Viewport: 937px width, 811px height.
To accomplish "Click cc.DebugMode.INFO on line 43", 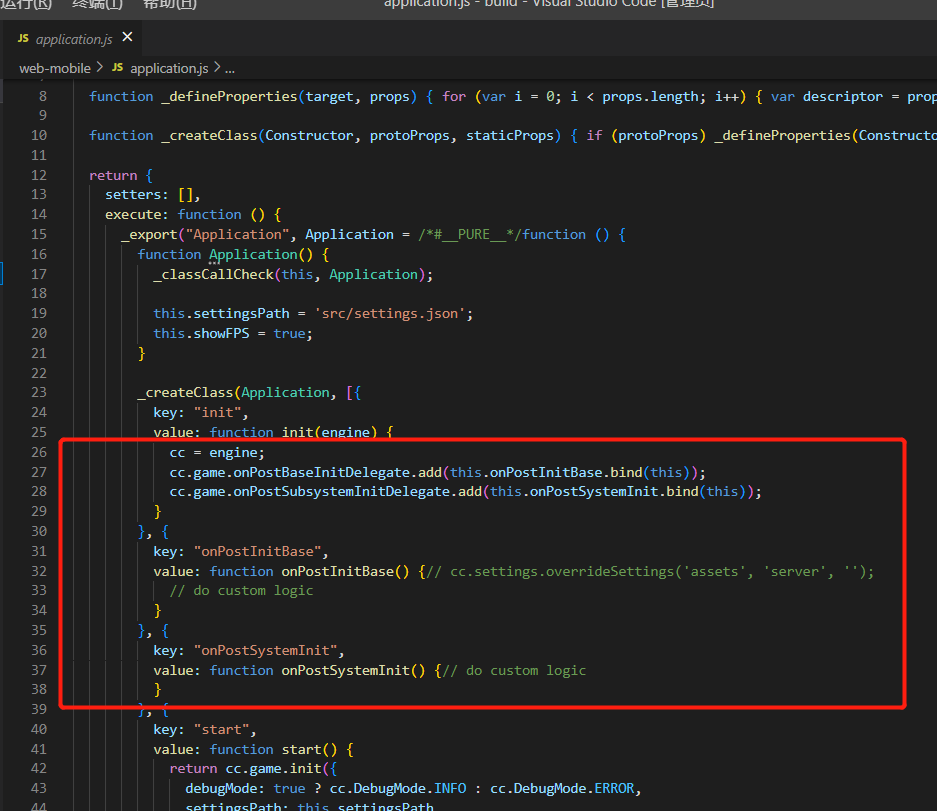I will [x=398, y=788].
